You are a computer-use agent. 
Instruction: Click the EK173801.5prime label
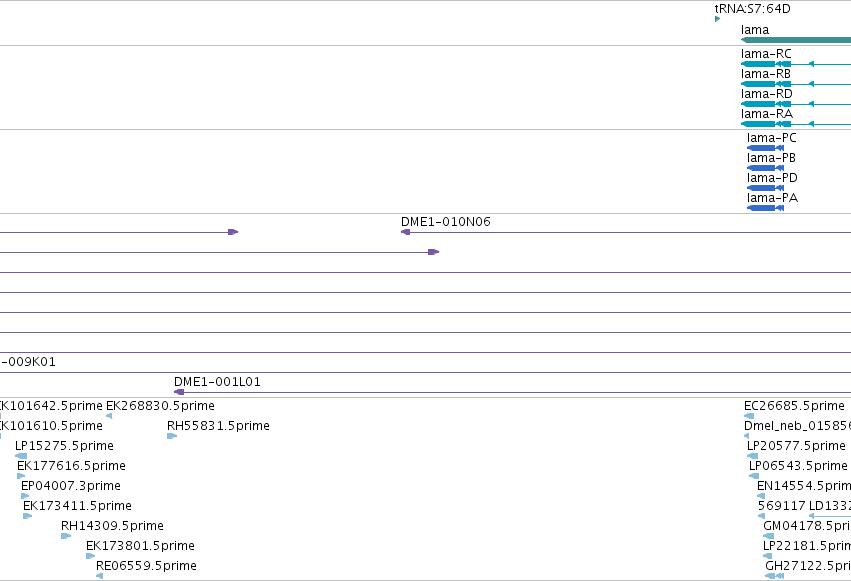141,546
